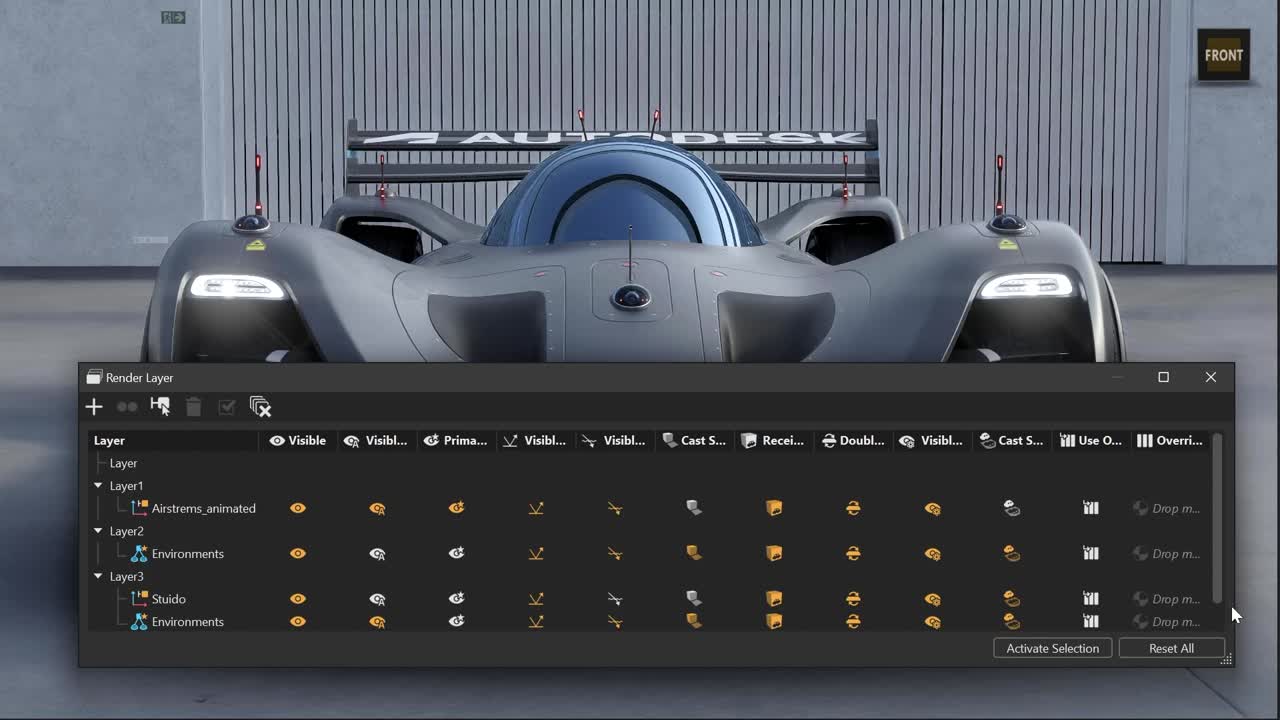
Task: Toggle Visible eye for Layer3's Environments
Action: [x=298, y=621]
